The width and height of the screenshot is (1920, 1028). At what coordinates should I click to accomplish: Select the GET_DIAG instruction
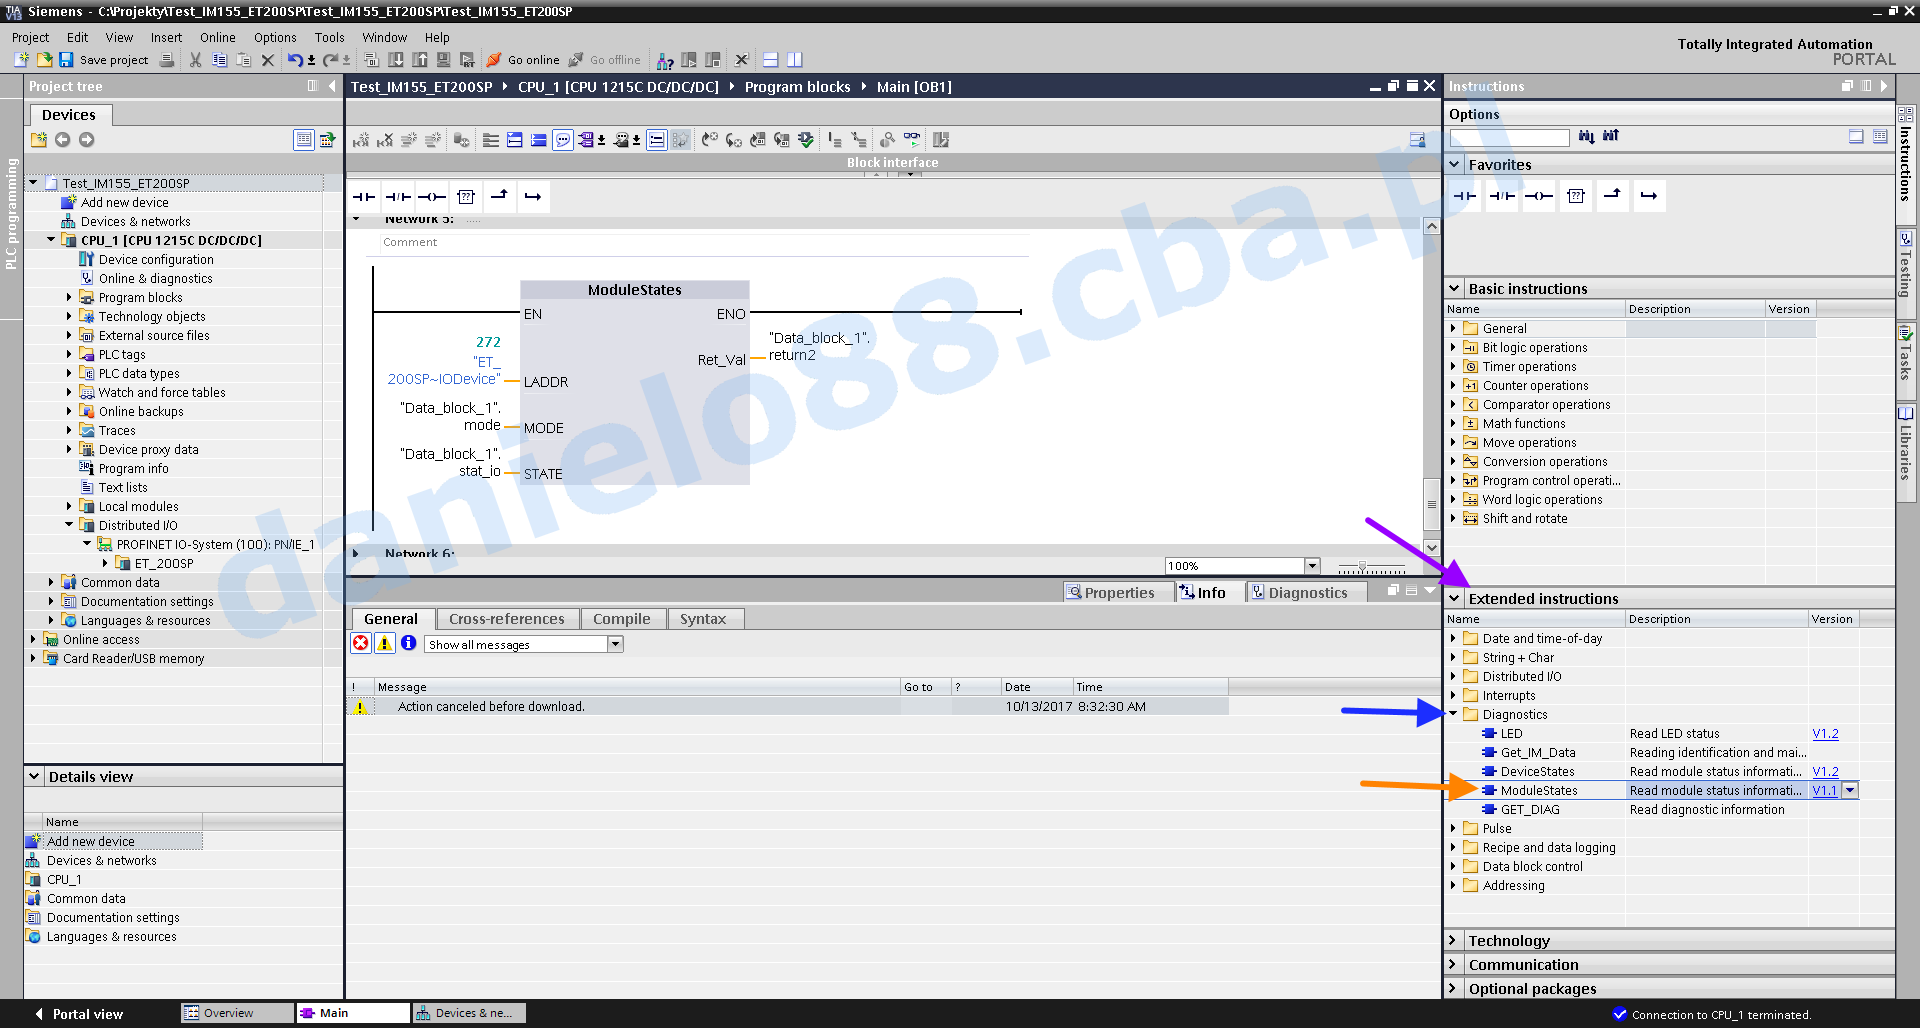pos(1530,809)
